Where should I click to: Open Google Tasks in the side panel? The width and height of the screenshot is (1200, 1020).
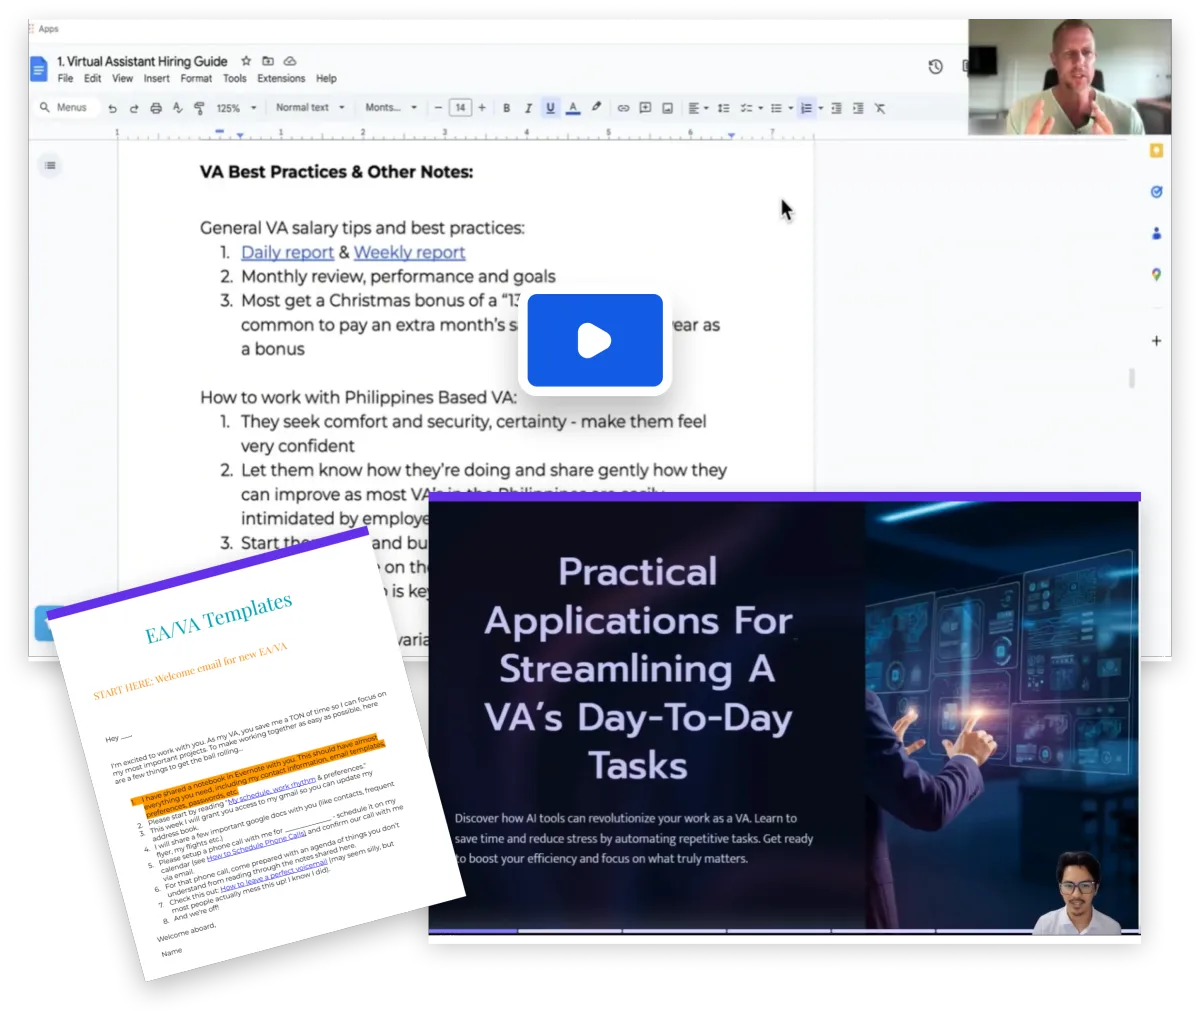(x=1156, y=192)
